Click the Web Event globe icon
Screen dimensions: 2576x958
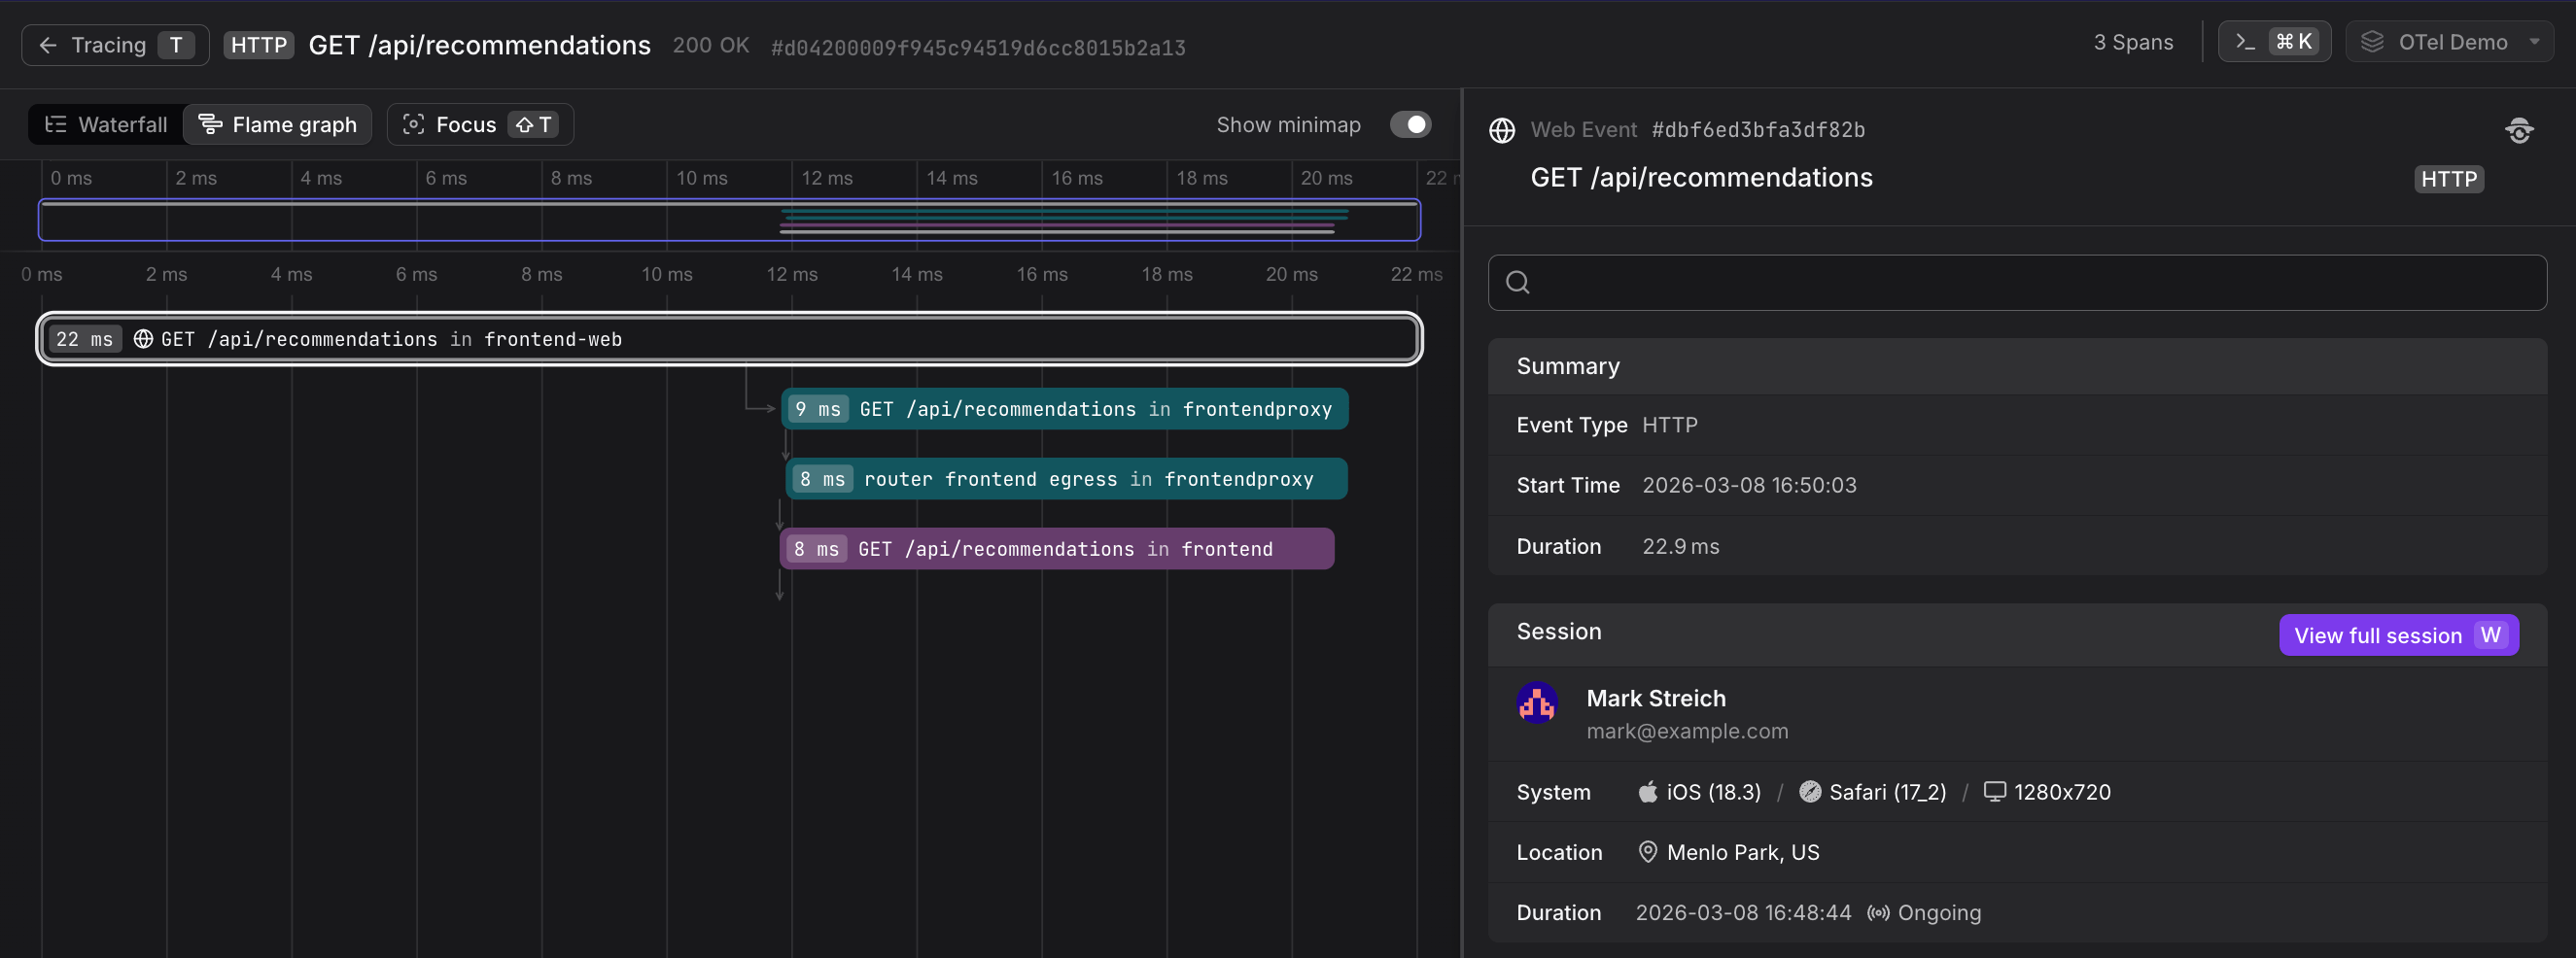(1502, 131)
